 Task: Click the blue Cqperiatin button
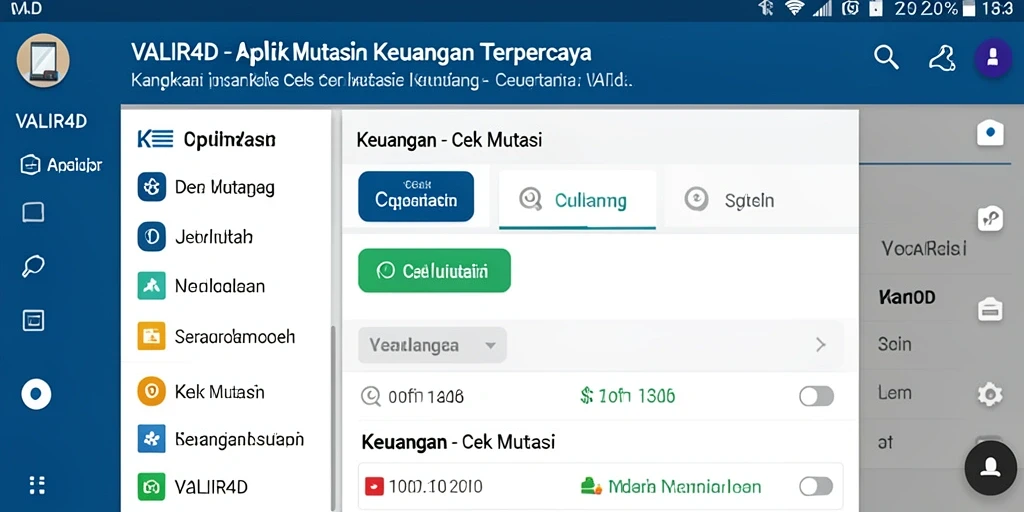(416, 197)
